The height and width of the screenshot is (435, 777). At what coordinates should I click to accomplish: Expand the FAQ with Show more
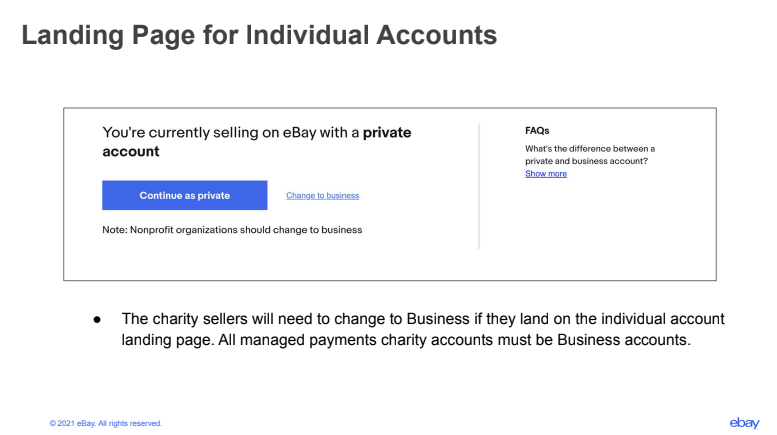[546, 173]
